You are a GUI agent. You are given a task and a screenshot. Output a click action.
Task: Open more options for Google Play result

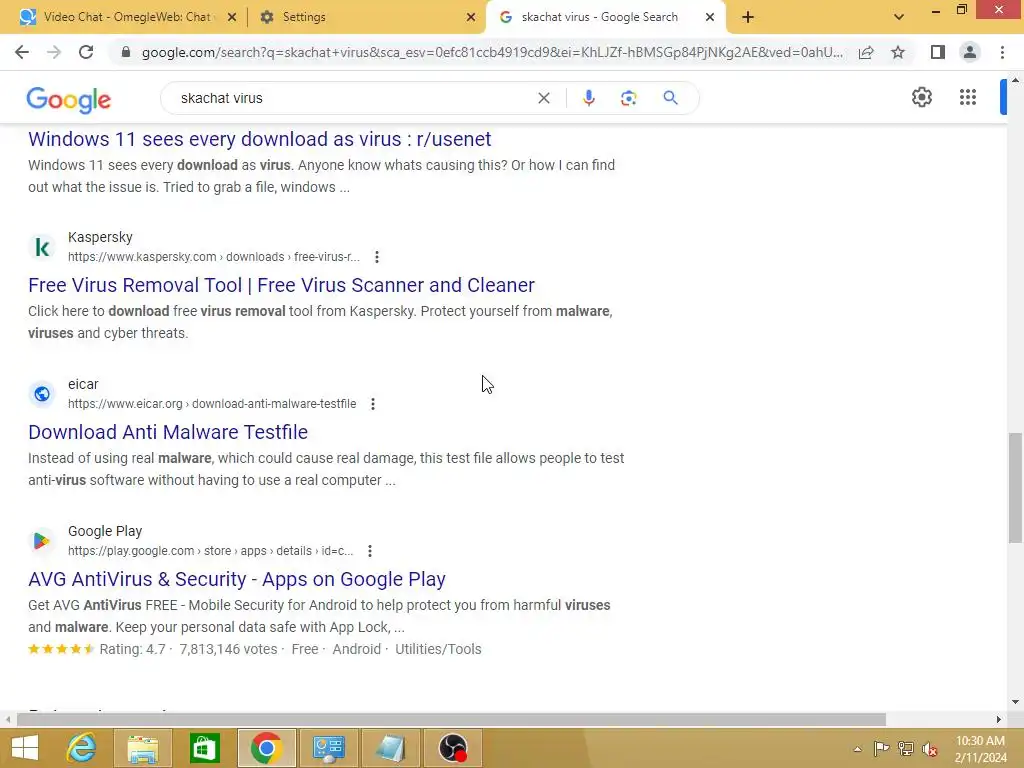click(x=370, y=551)
